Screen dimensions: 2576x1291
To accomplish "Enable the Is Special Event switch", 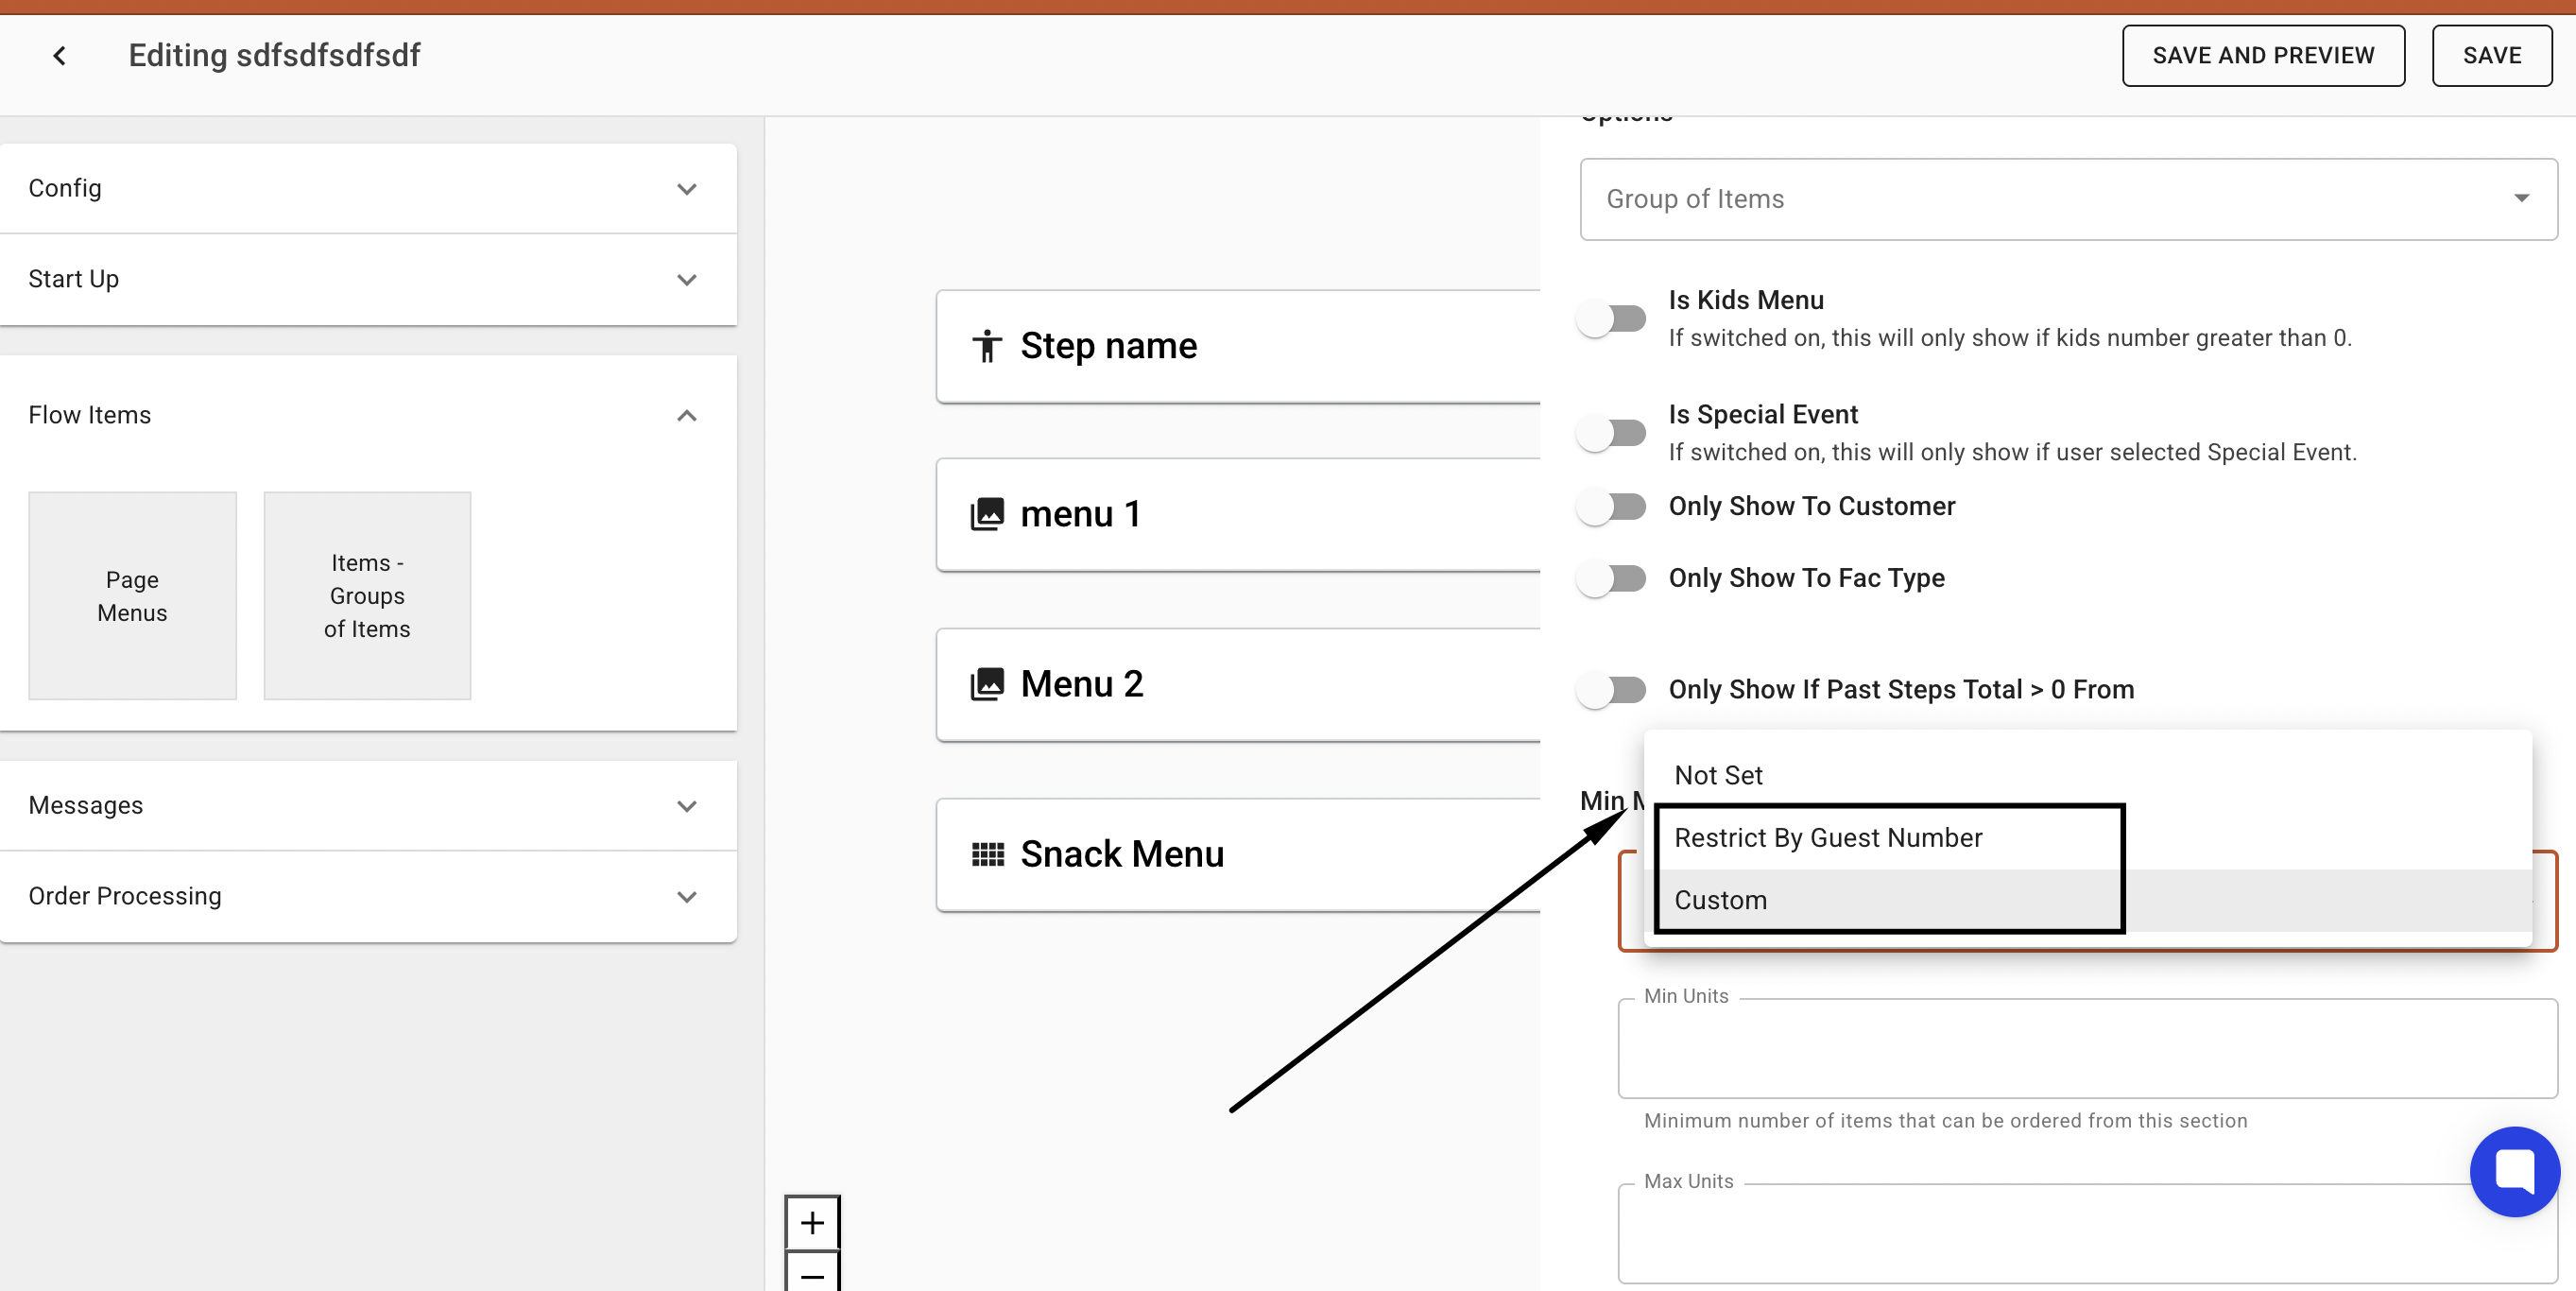I will pos(1611,433).
